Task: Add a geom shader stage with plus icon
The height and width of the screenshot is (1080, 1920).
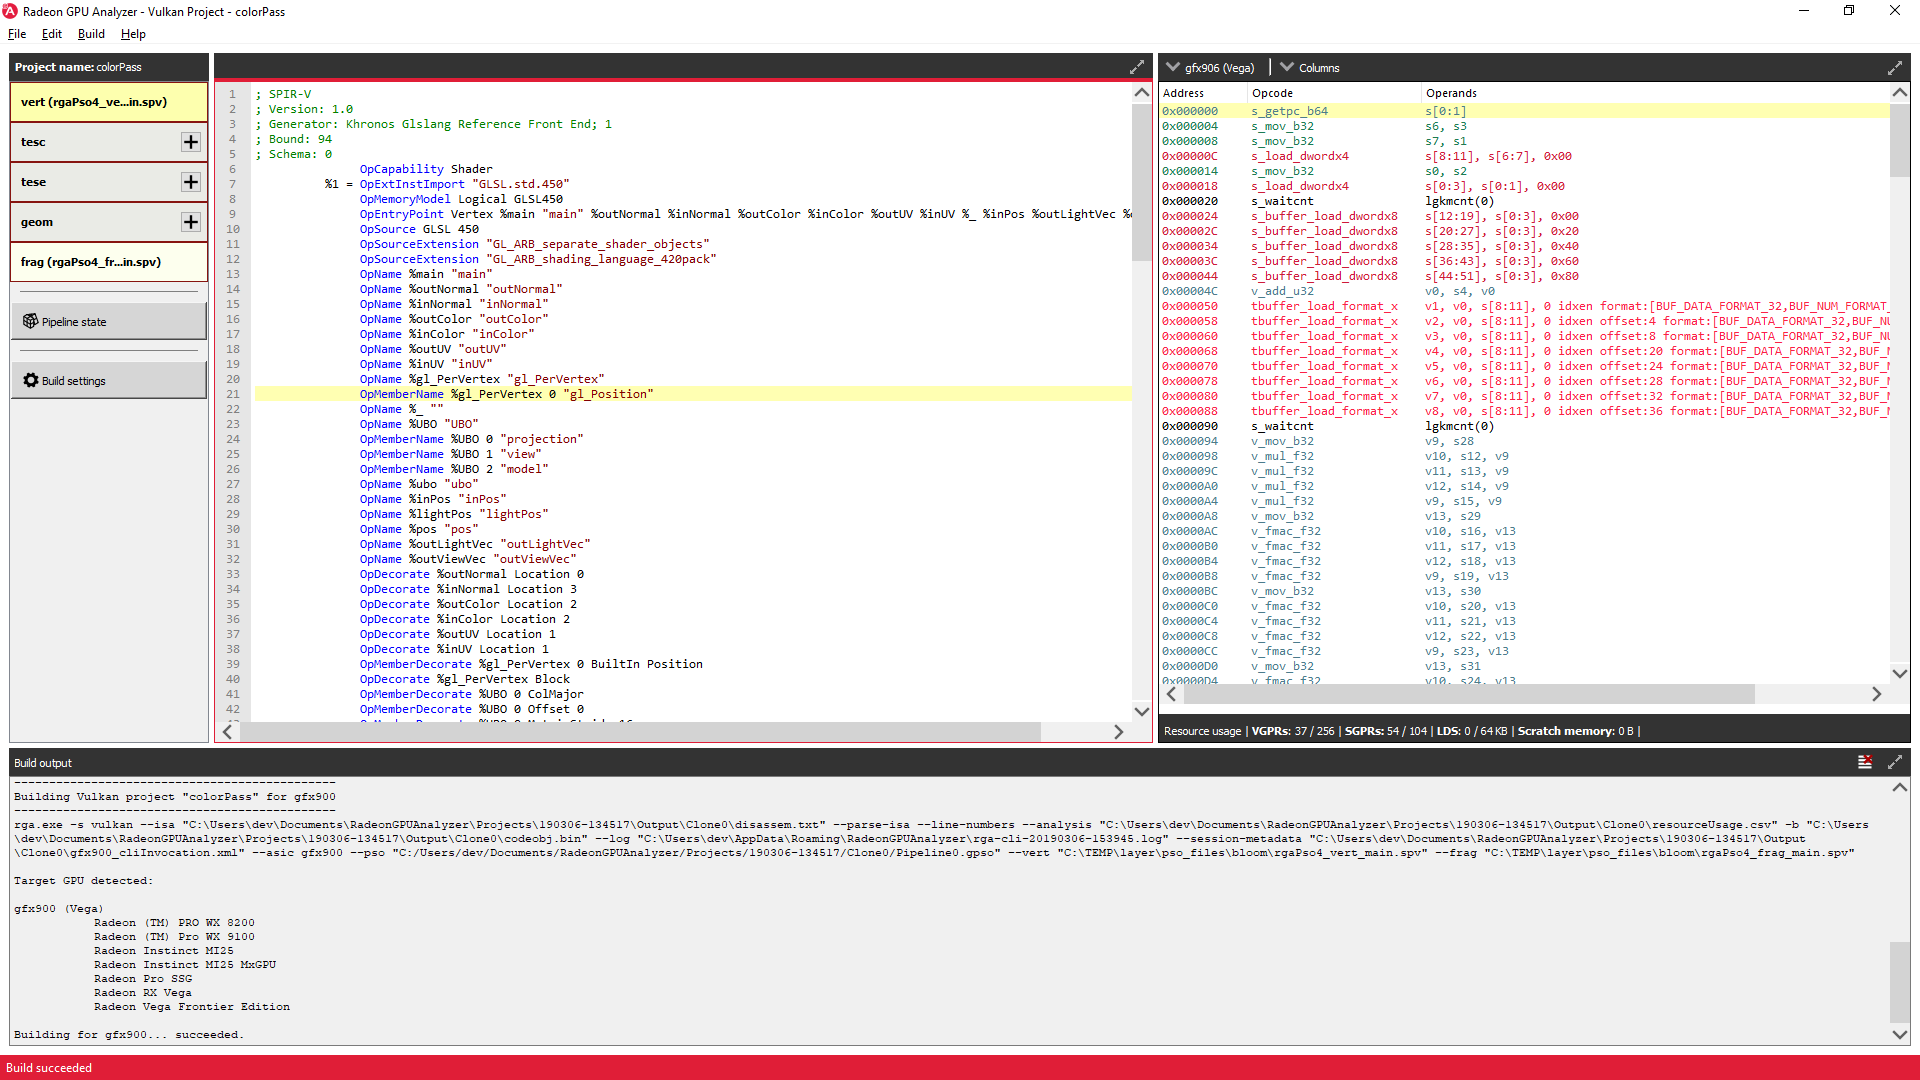Action: tap(191, 222)
